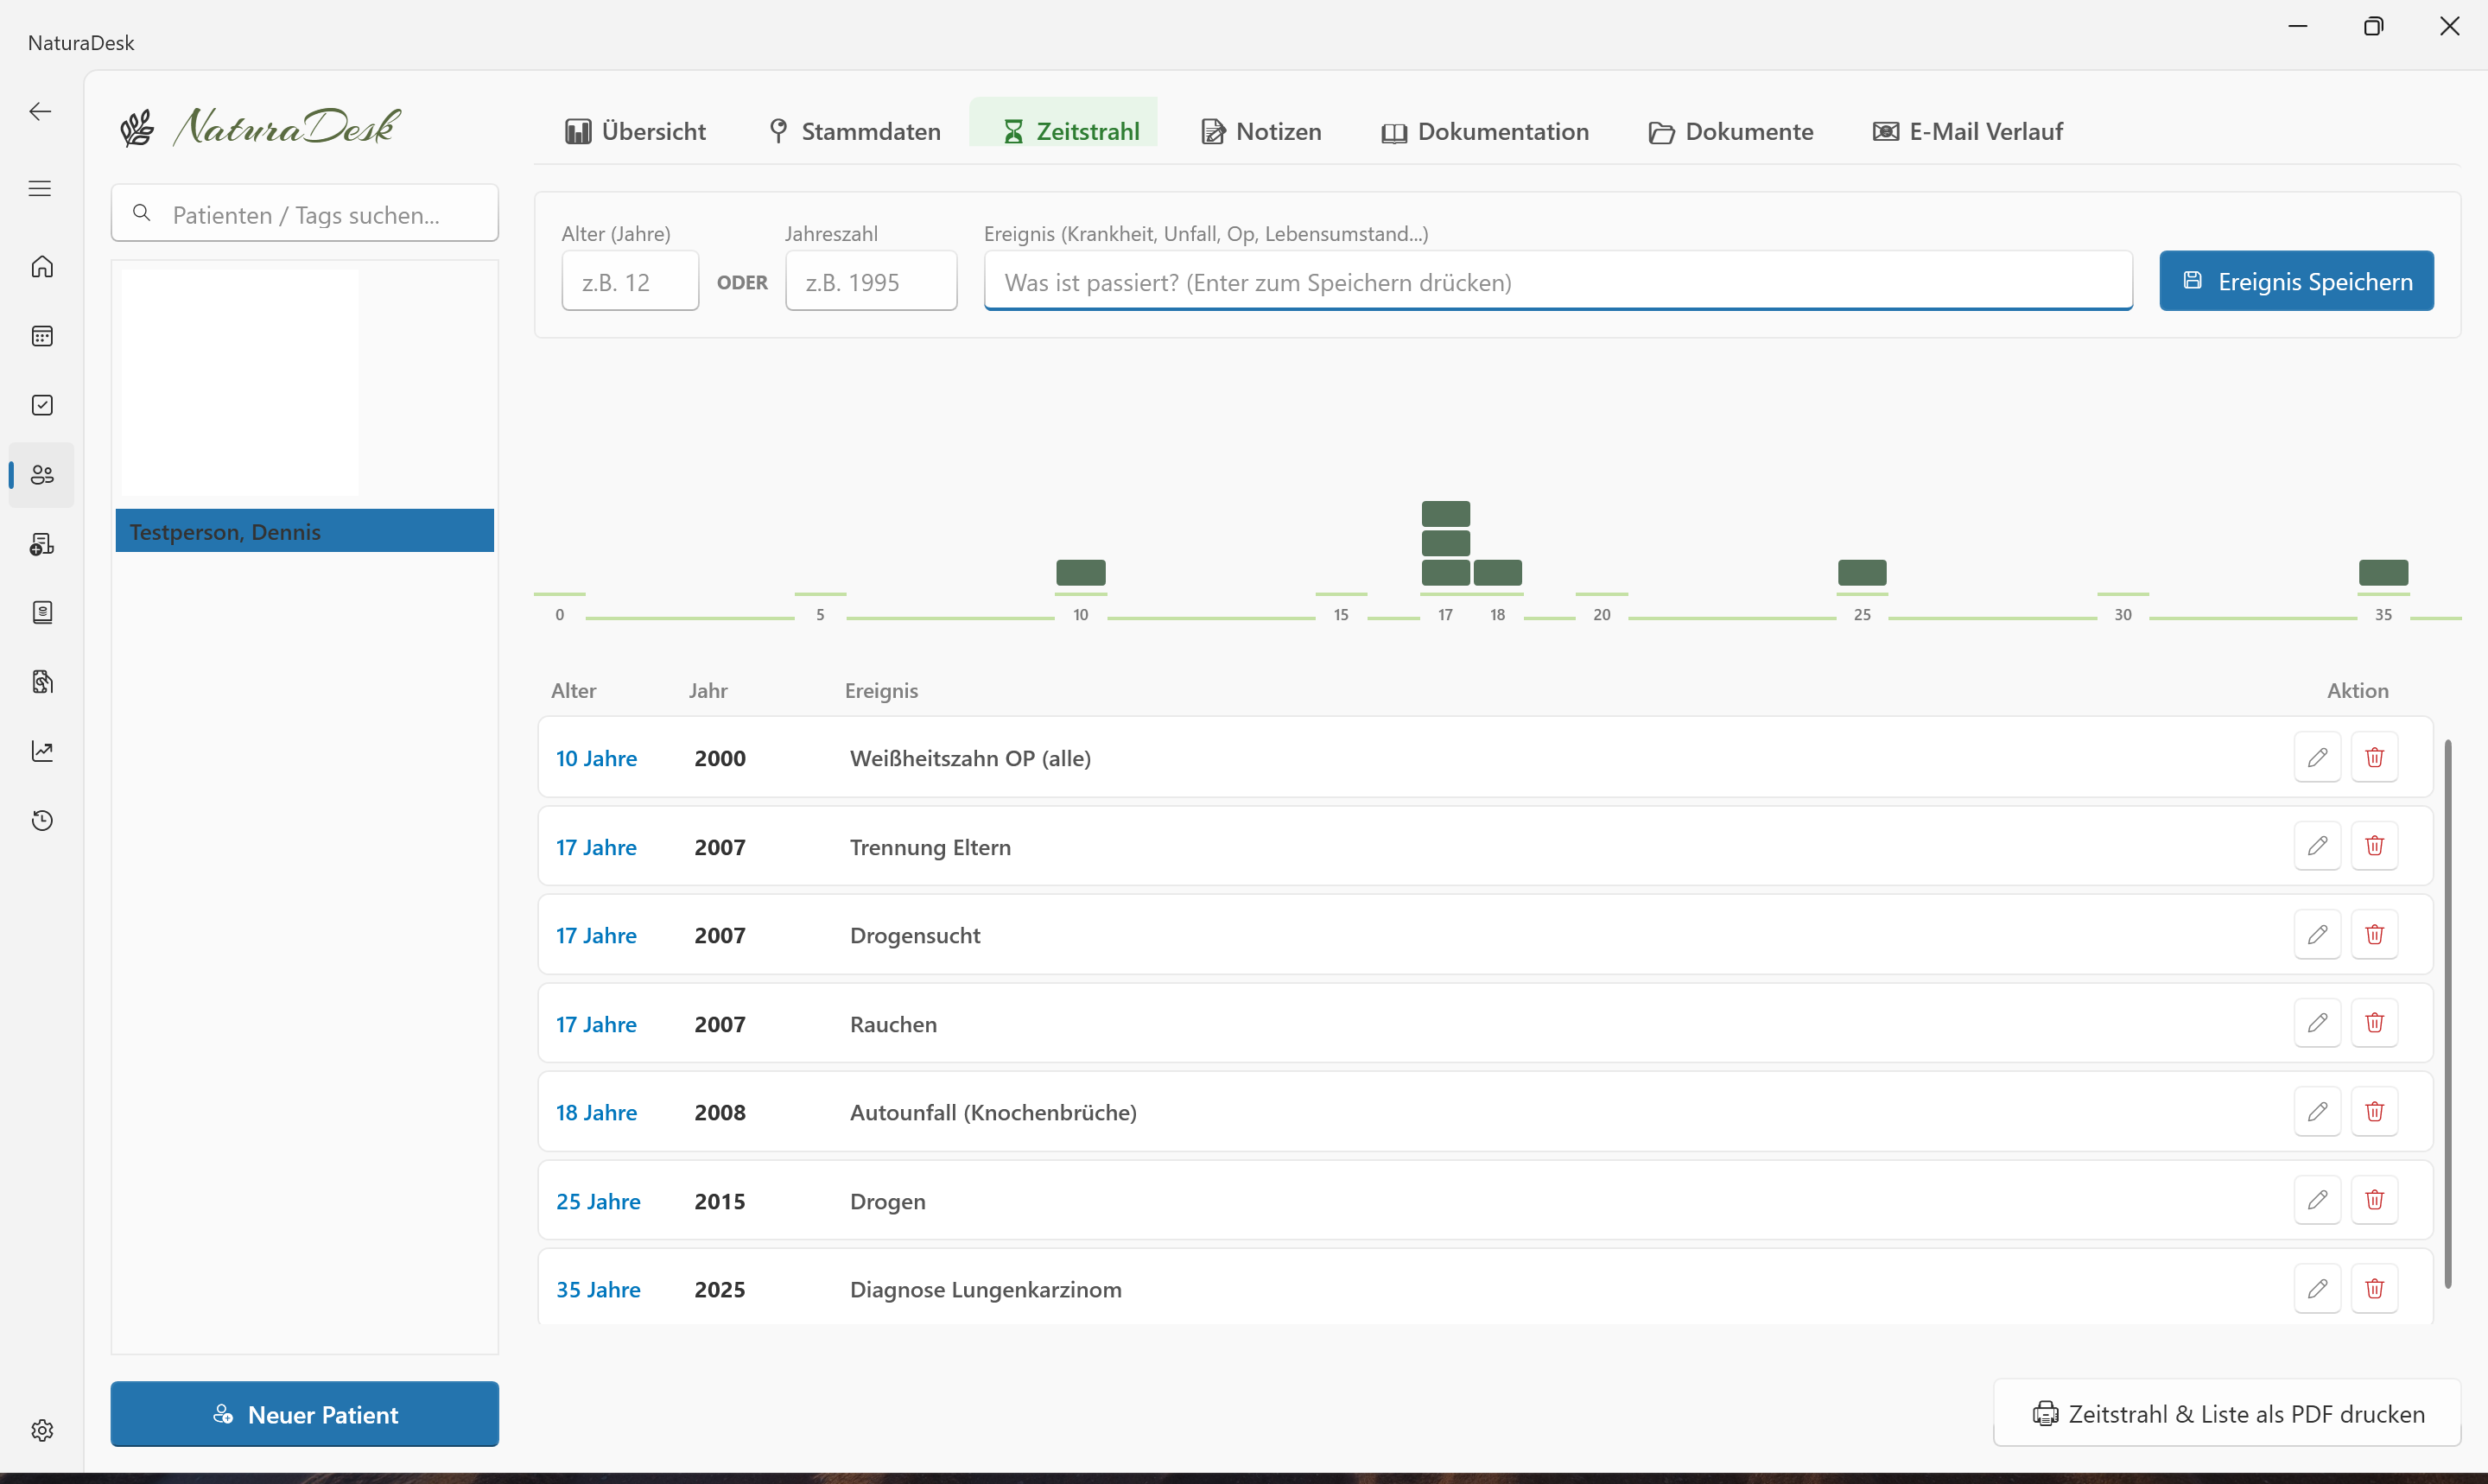Open the tasks checklist sidebar icon
Viewport: 2488px width, 1484px height.
pos(42,405)
